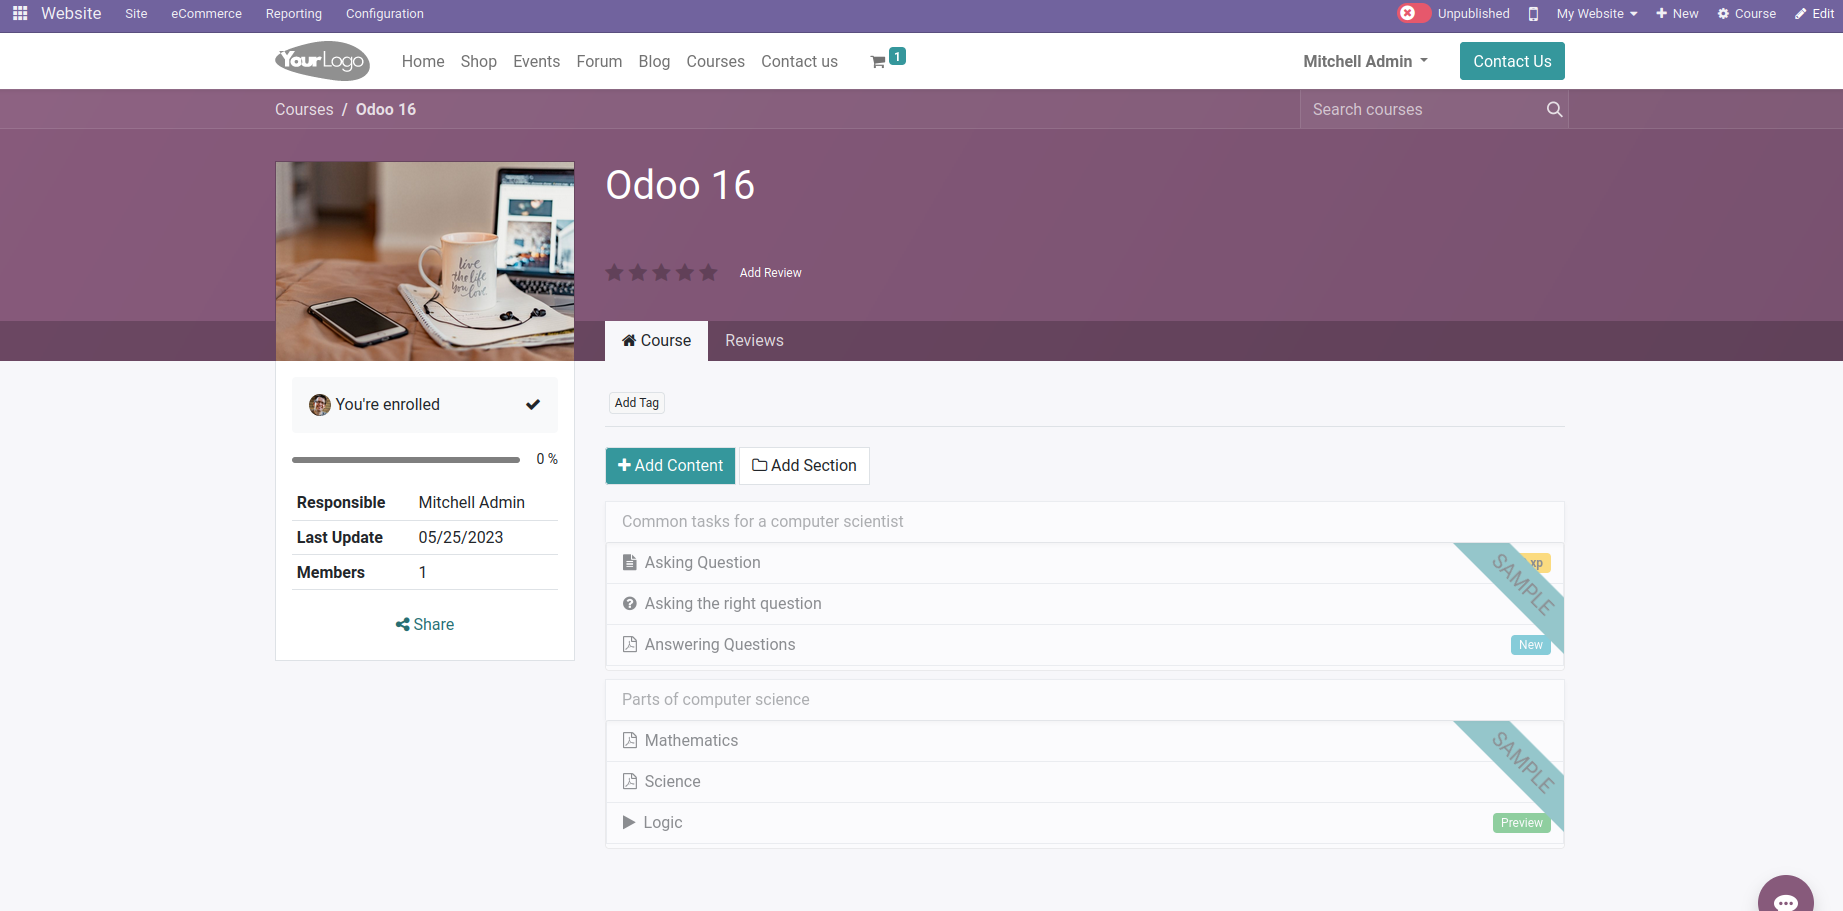
Task: Switch to the Reviews tab
Action: [754, 341]
